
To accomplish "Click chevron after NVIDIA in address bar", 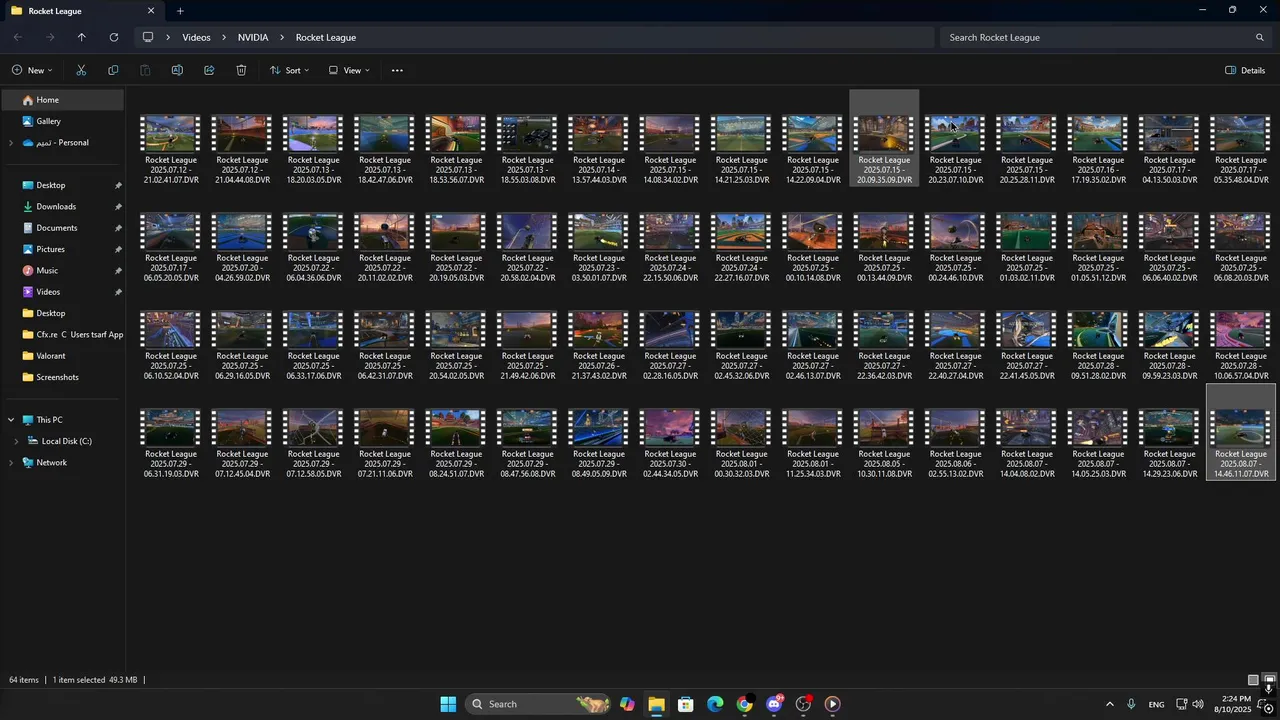I will 282,37.
